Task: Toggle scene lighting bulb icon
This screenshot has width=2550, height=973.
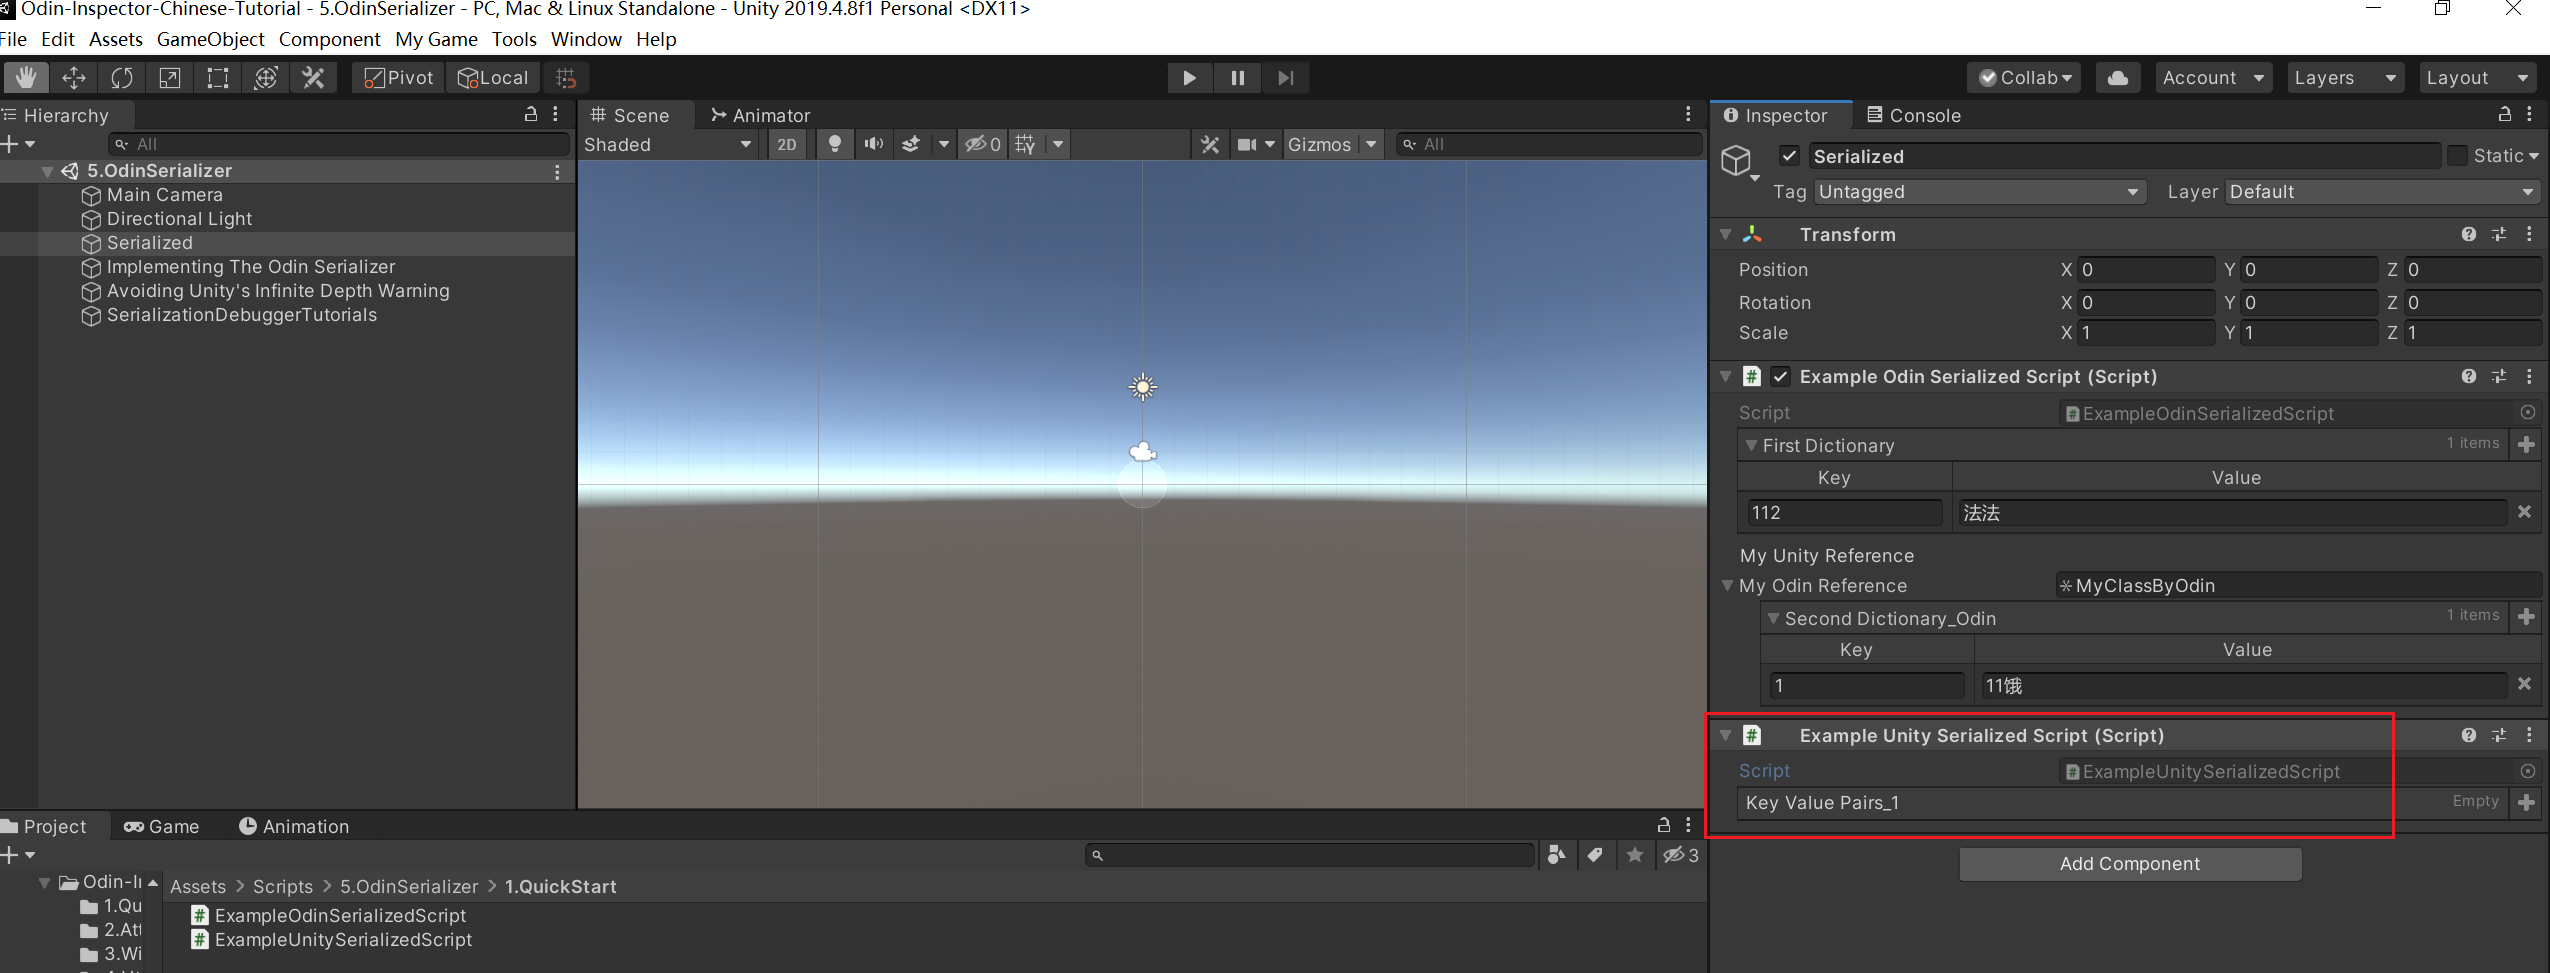Action: tap(834, 144)
